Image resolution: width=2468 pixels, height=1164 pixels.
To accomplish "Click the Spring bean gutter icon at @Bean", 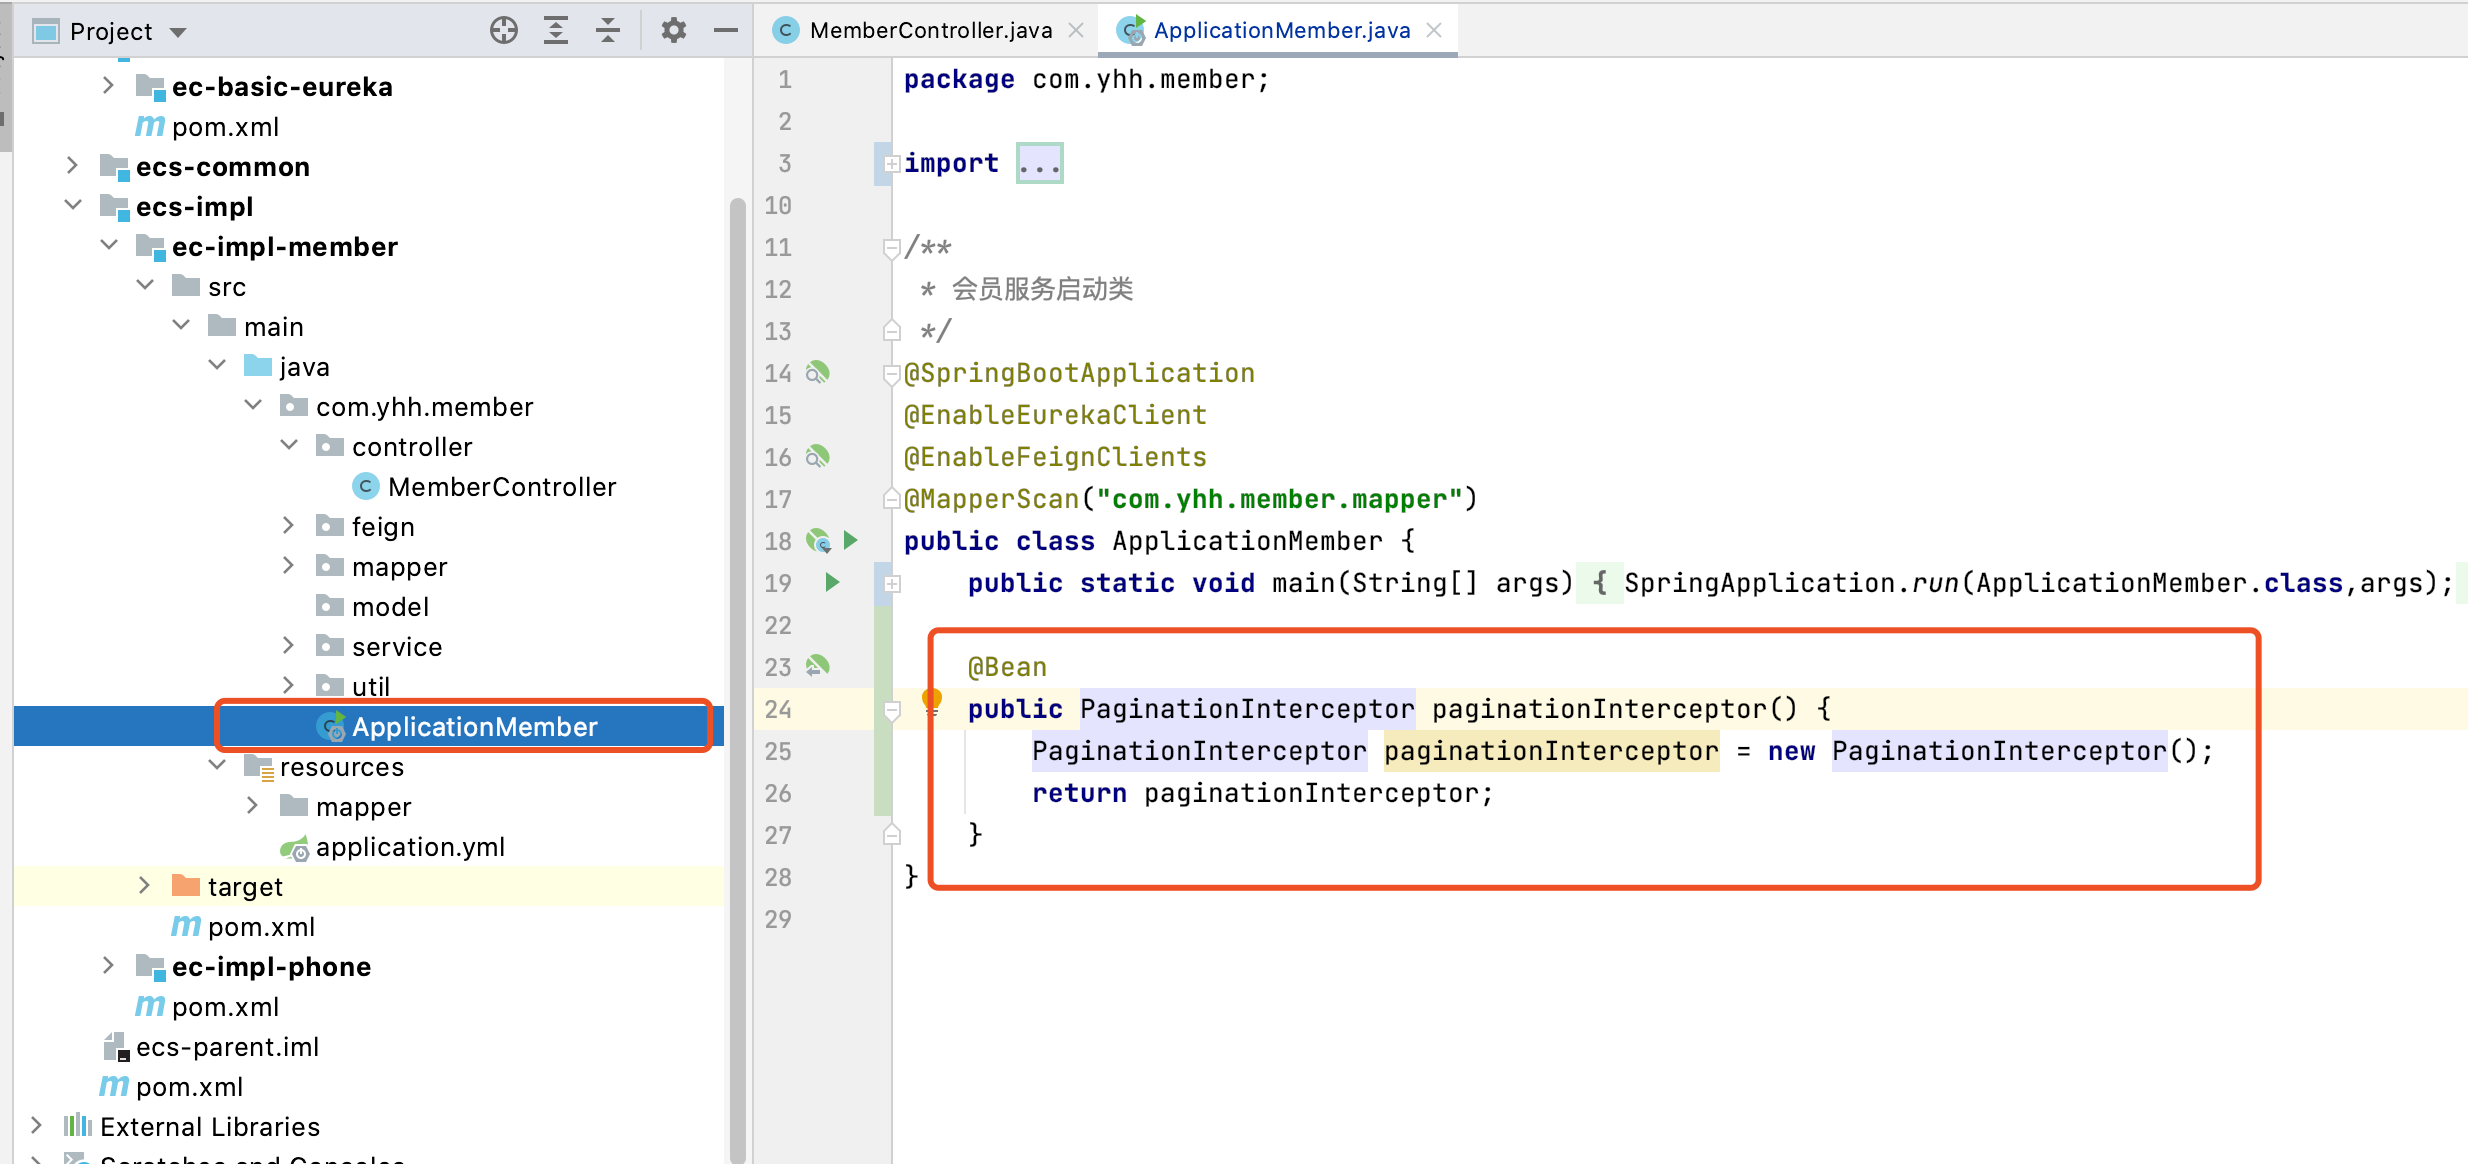I will 818,666.
